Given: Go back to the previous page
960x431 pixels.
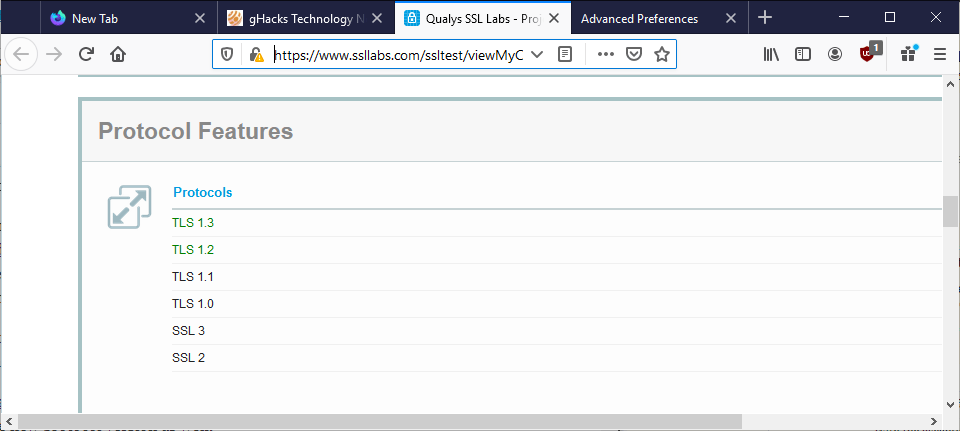Looking at the screenshot, I should [21, 54].
